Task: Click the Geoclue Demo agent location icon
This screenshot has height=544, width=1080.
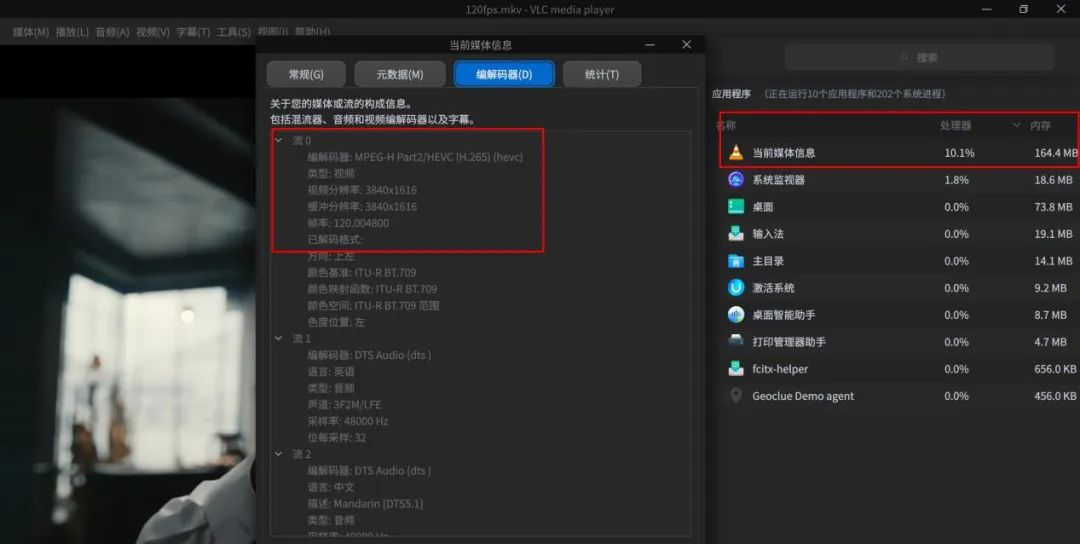Action: tap(736, 396)
